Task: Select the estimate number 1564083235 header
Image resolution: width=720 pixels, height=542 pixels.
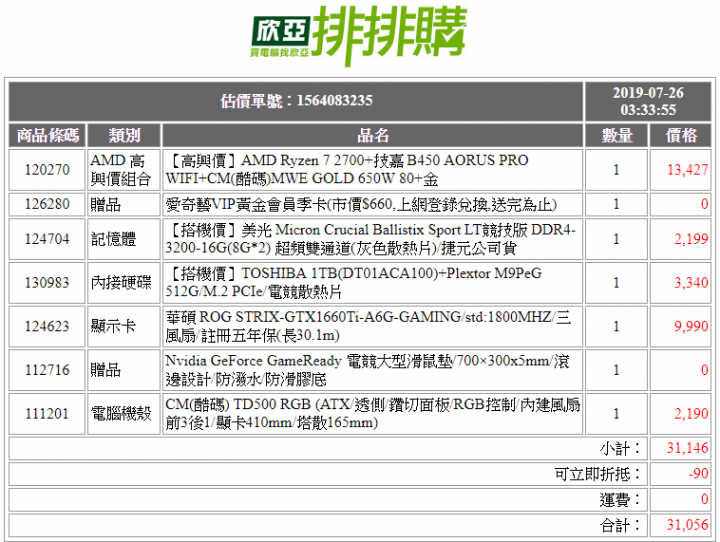Action: pyautogui.click(x=296, y=101)
